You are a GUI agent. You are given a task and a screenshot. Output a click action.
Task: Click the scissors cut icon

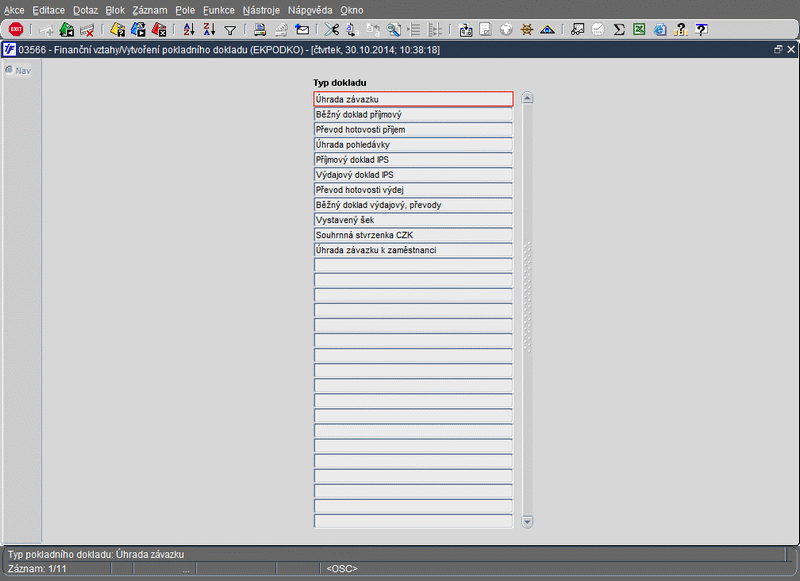[332, 30]
